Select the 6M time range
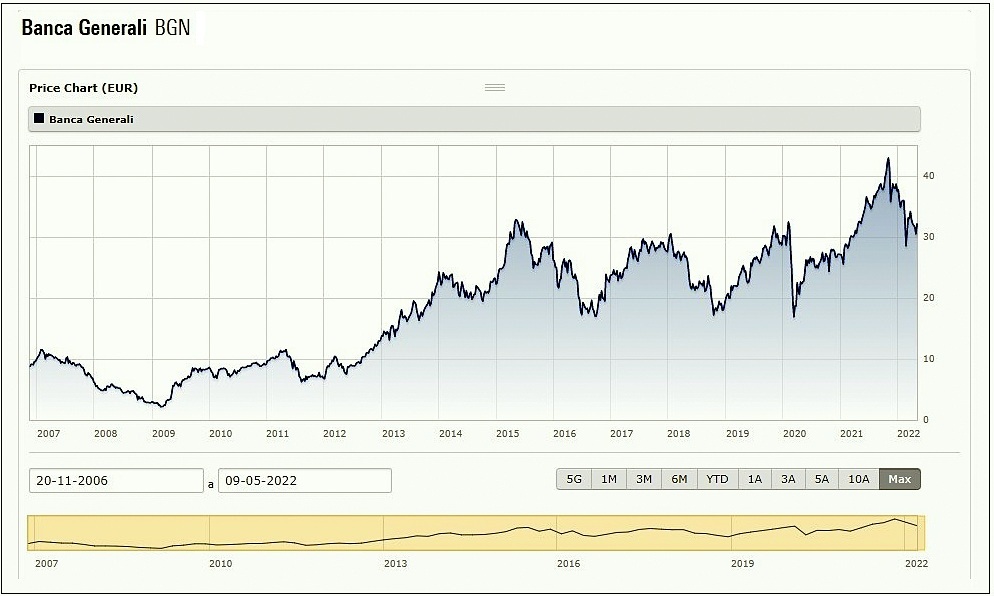The height and width of the screenshot is (596, 994). pos(680,479)
